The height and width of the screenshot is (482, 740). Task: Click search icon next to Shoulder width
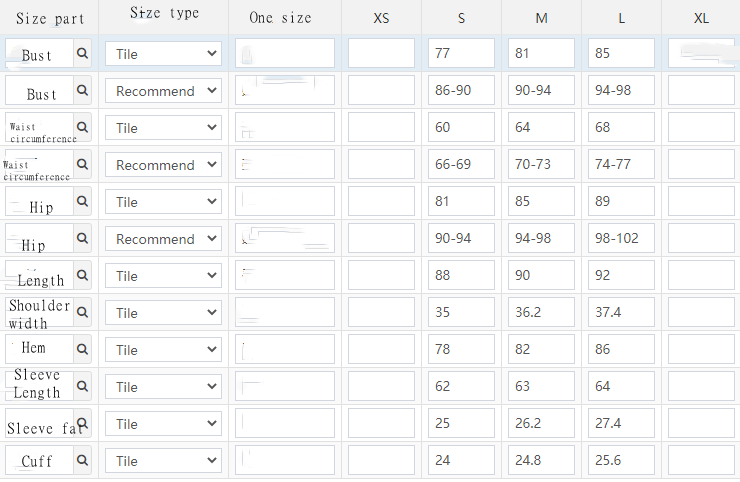pyautogui.click(x=82, y=313)
